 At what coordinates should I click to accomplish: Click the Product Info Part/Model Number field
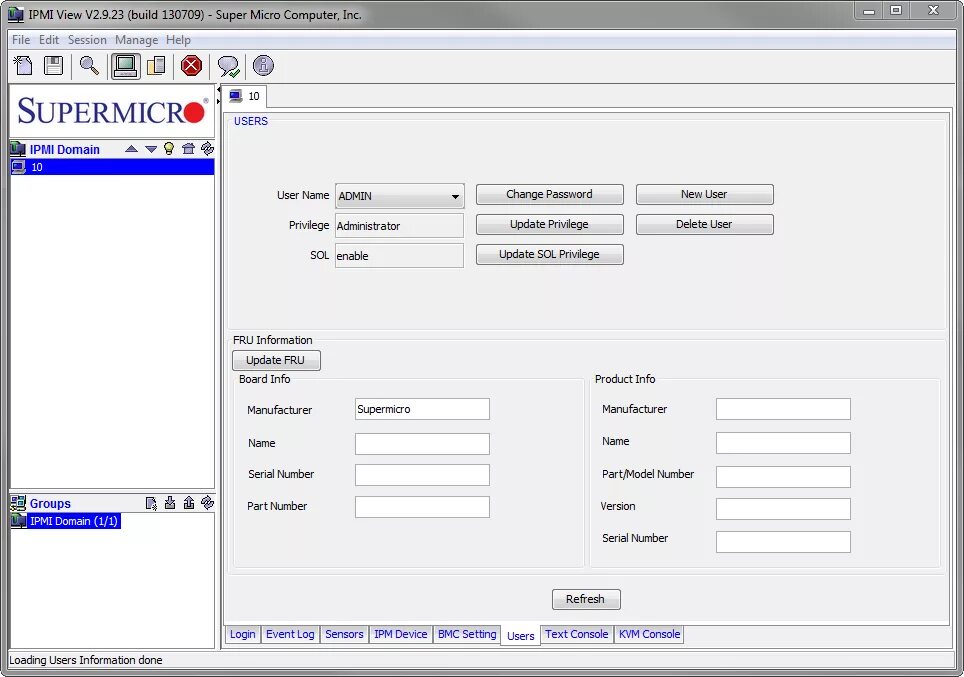[783, 477]
